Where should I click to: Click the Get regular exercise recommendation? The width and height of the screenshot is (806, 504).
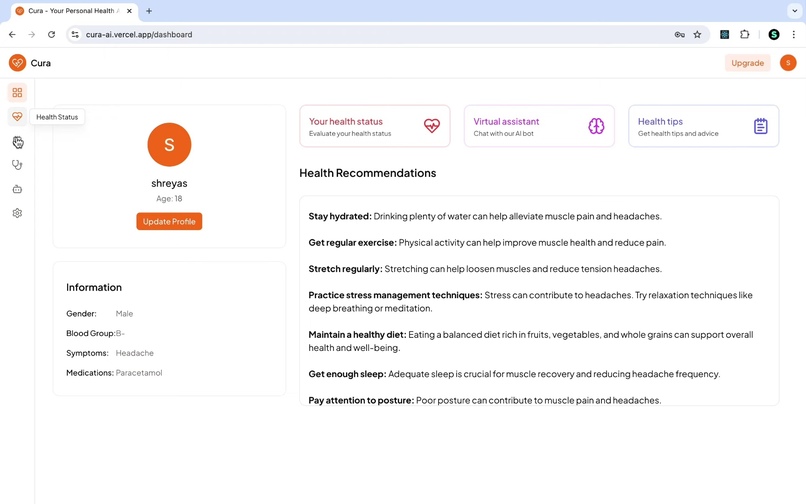coord(487,243)
